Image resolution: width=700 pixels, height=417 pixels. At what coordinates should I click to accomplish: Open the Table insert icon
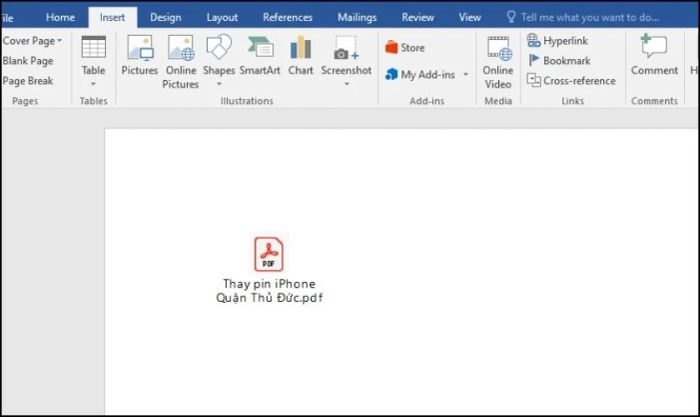click(x=93, y=47)
